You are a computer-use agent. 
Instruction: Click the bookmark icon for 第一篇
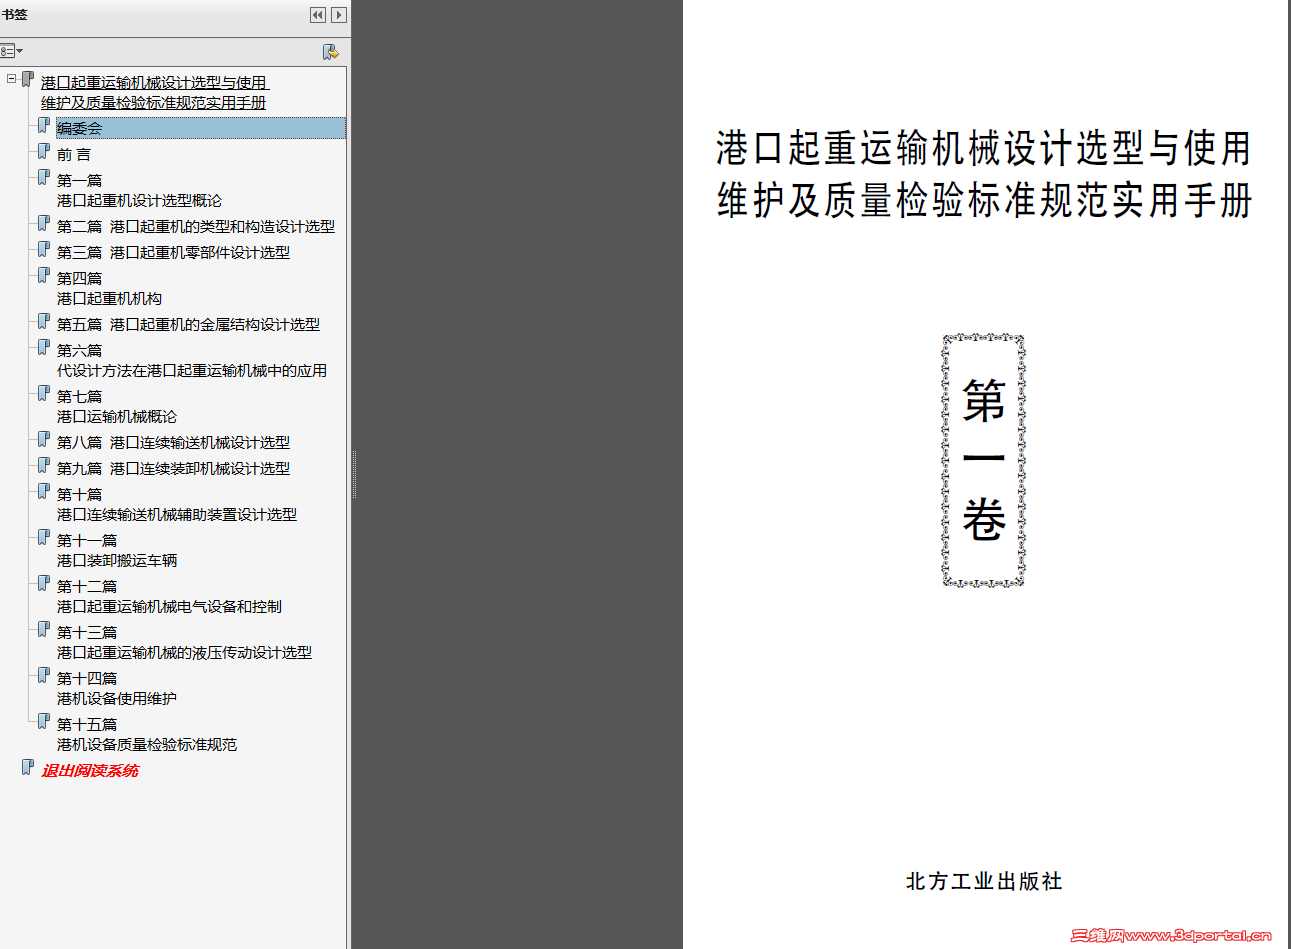coord(44,177)
